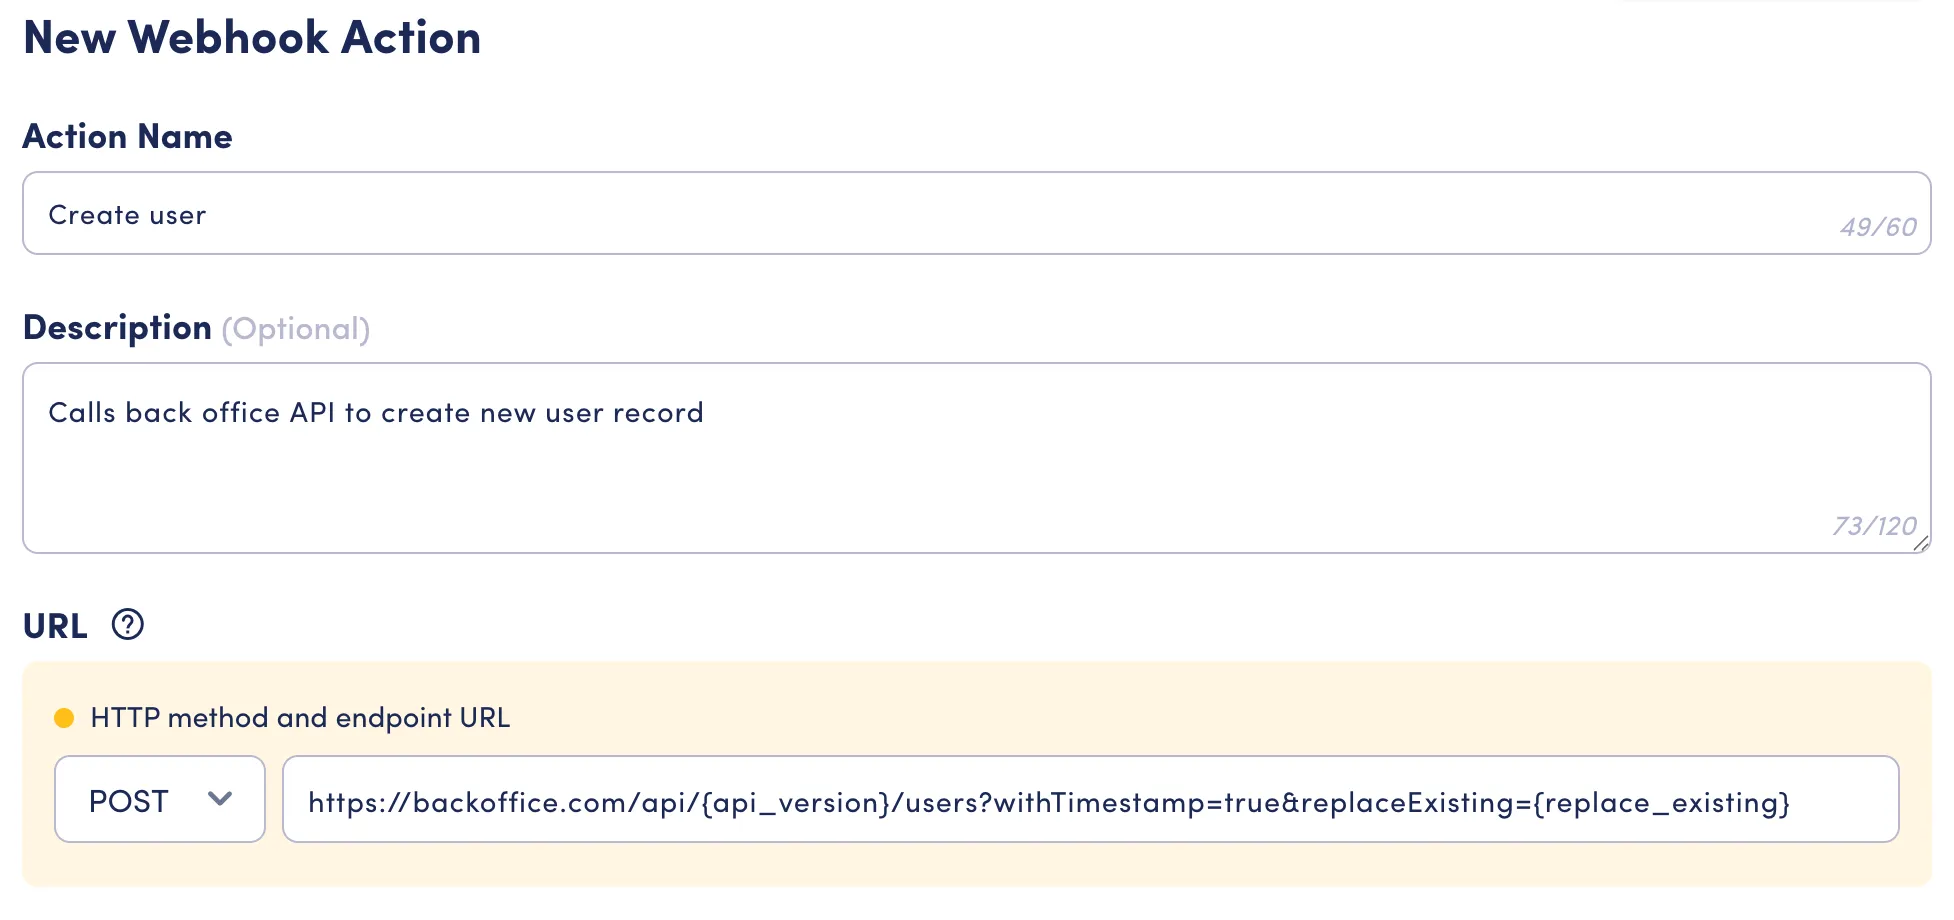Grab the Description textarea resize handle
The image size is (1954, 920).
click(1920, 544)
